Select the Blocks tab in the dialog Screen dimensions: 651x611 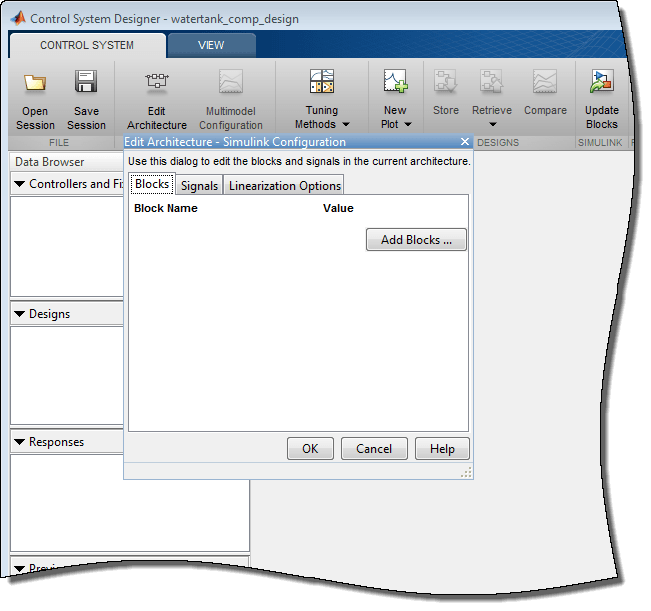152,184
